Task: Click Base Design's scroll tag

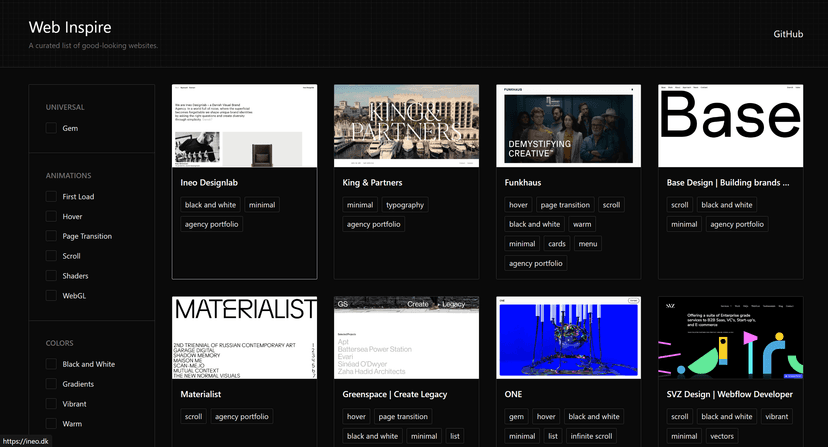Action: [x=680, y=204]
